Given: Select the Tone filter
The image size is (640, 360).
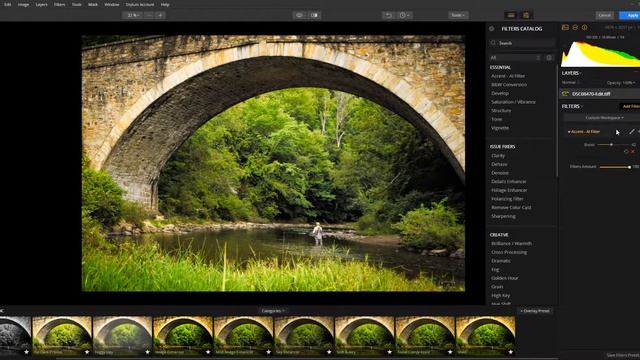Looking at the screenshot, I should click(496, 119).
